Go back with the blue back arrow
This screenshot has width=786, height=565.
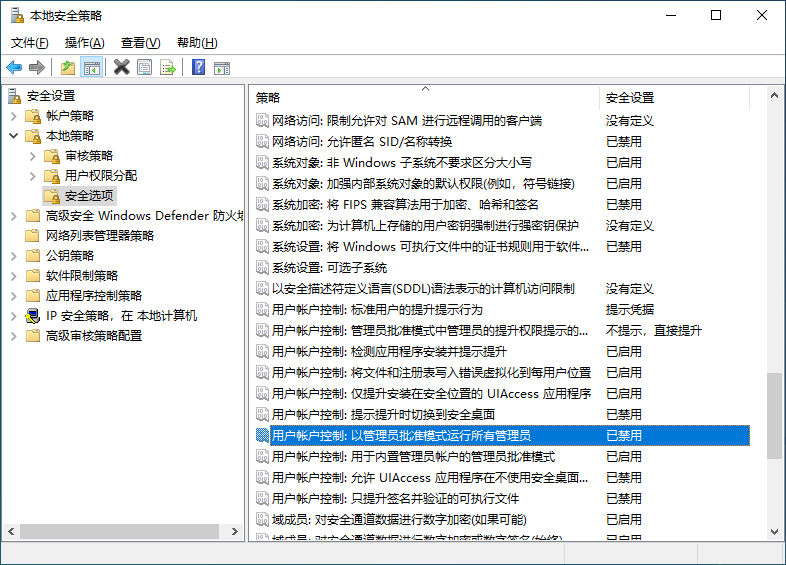point(14,67)
